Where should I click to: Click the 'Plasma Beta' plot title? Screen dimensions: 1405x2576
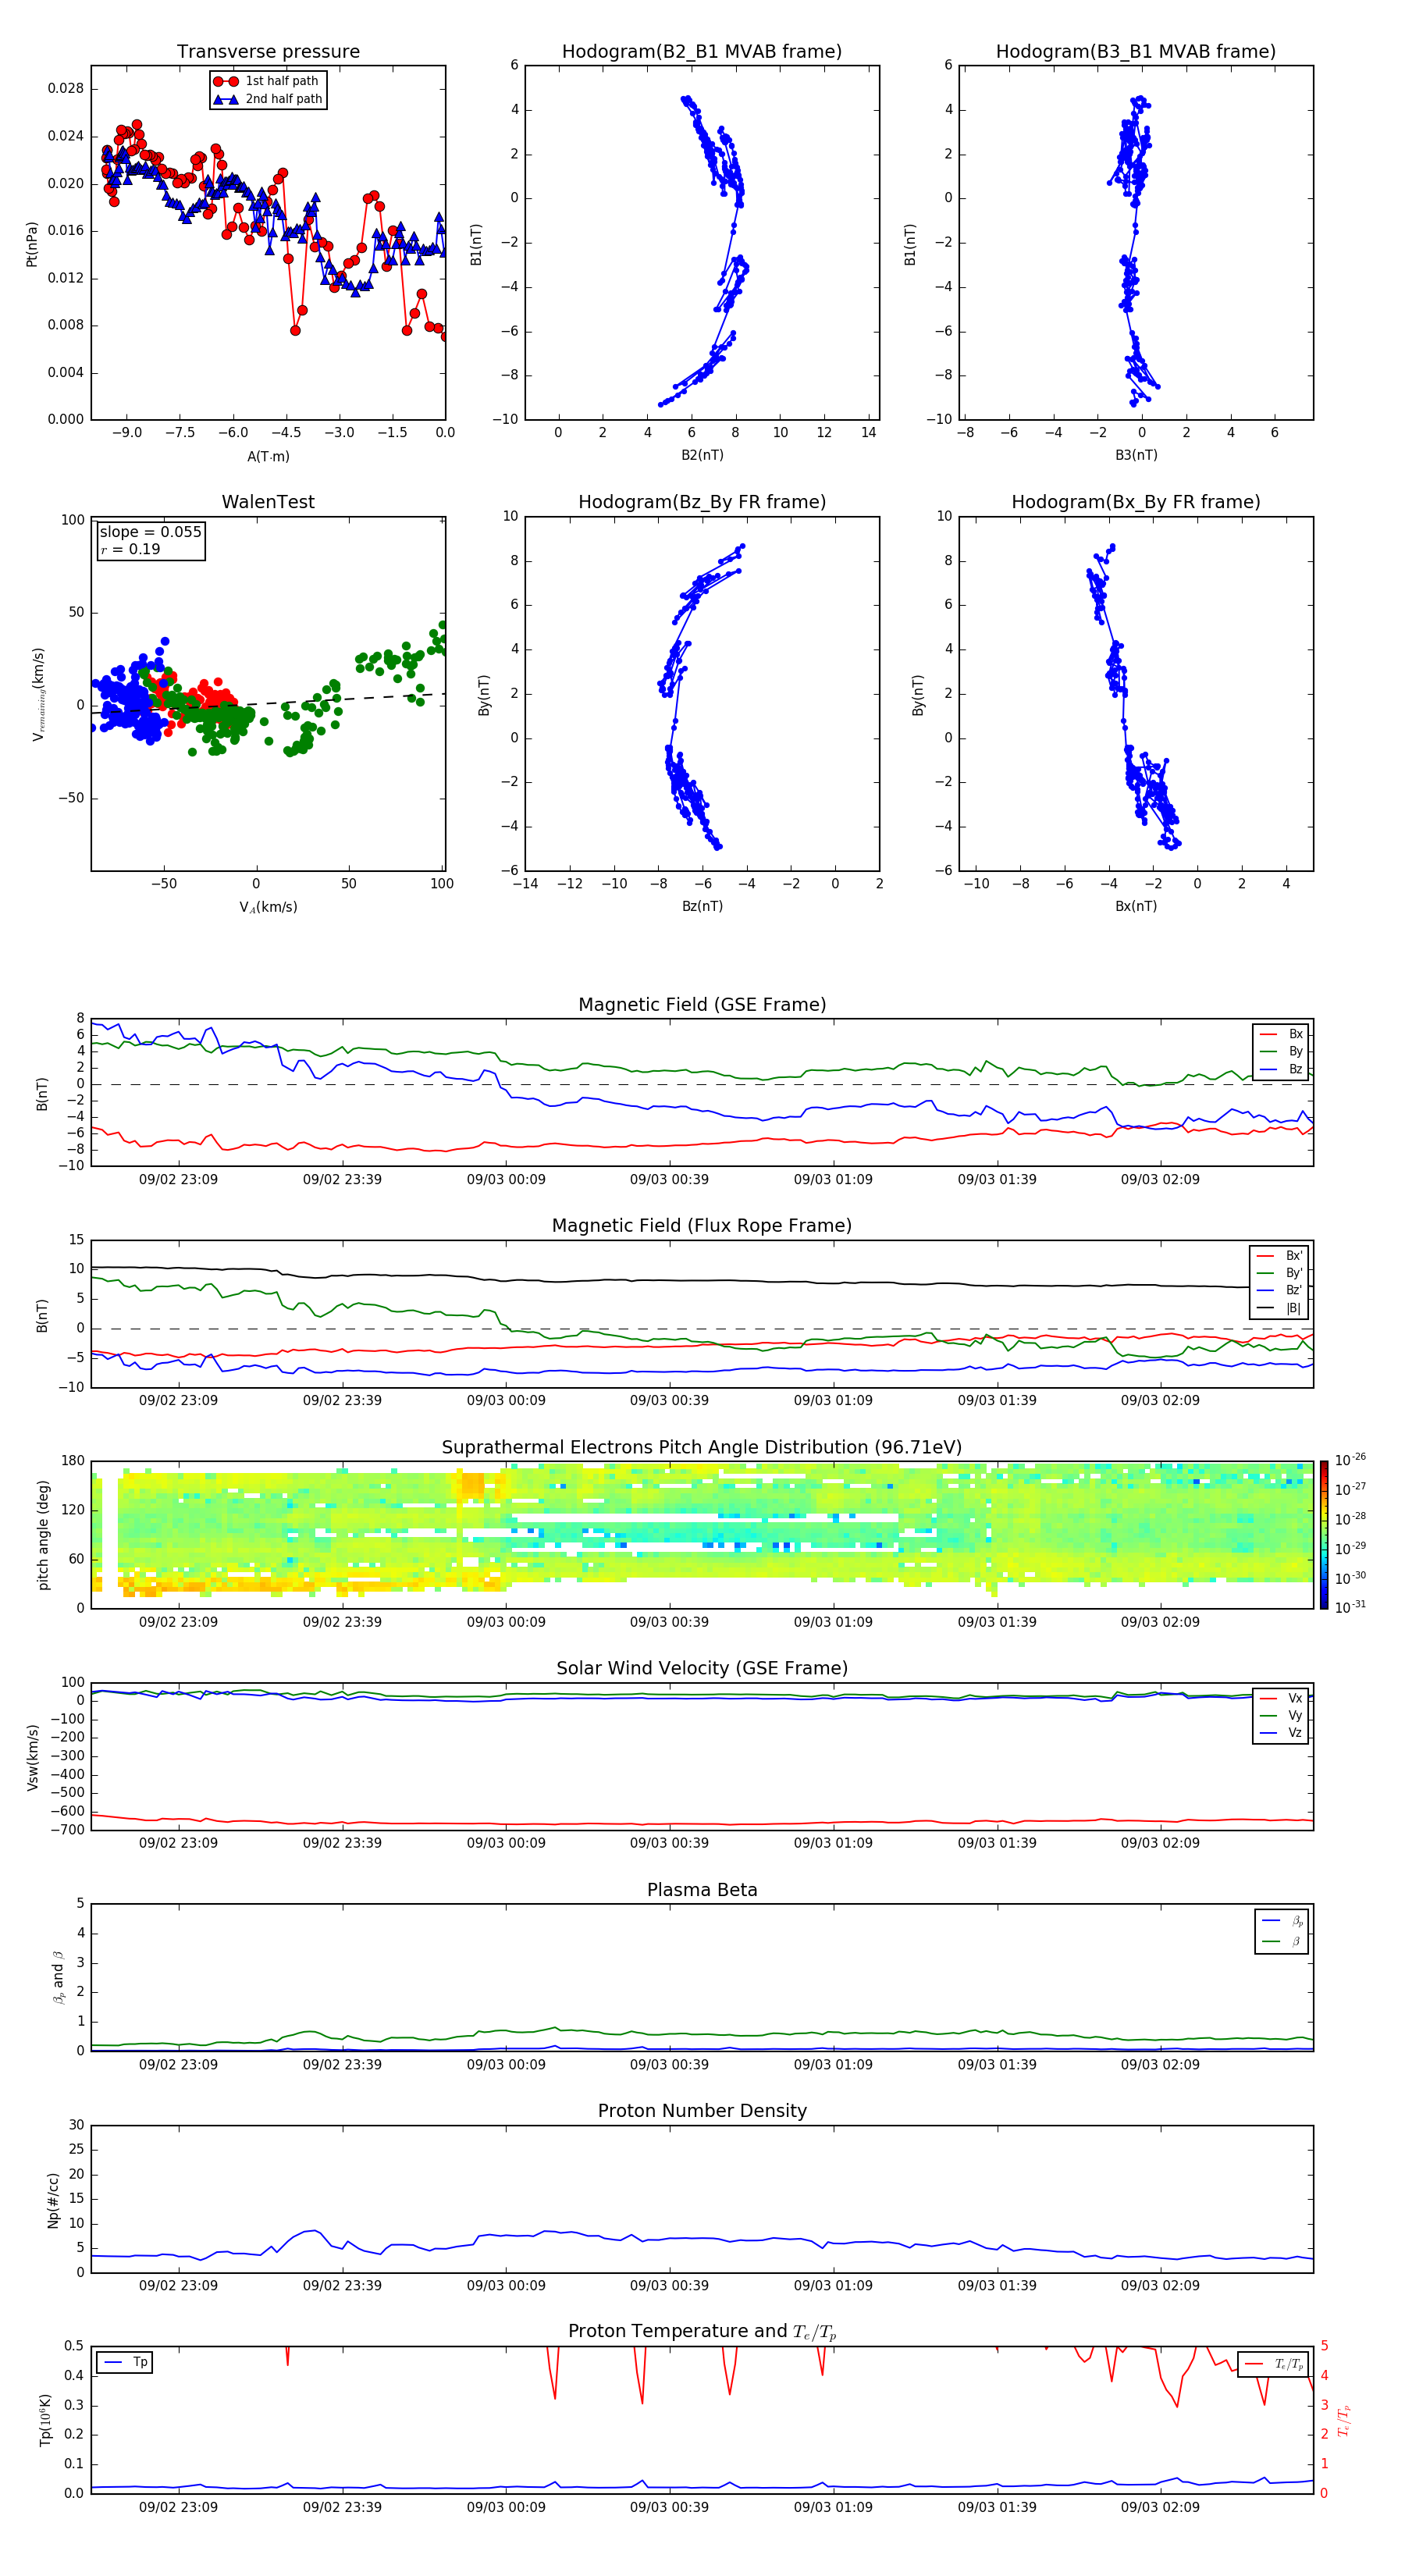pyautogui.click(x=702, y=1890)
